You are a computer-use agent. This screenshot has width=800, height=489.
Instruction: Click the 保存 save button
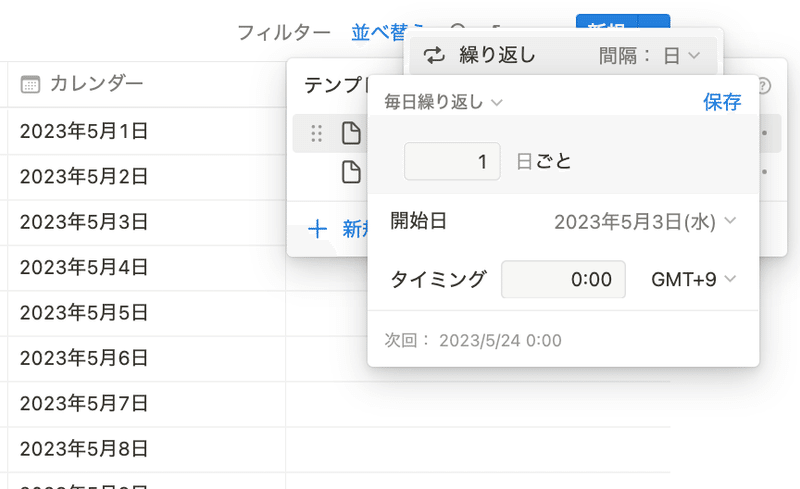point(722,102)
